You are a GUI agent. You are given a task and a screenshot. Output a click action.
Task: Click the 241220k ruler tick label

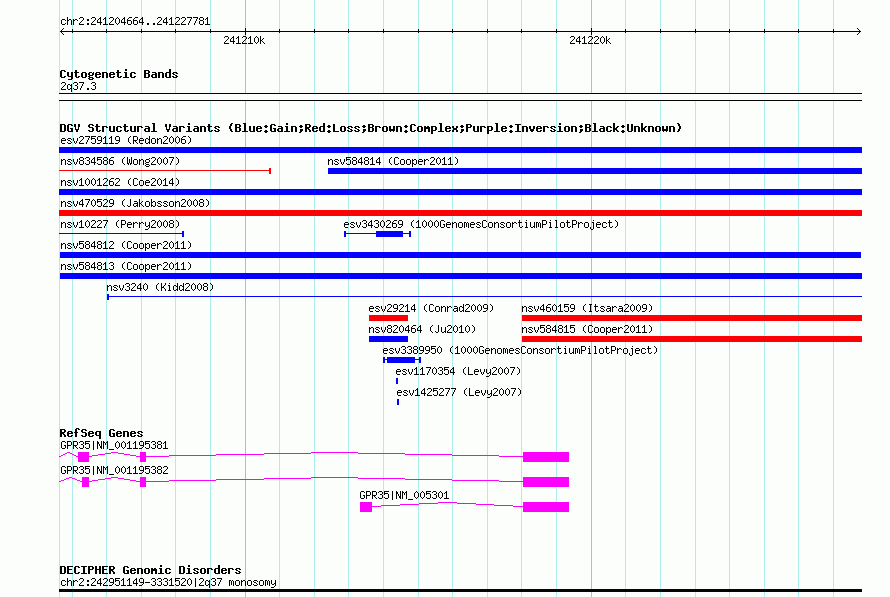coord(590,40)
